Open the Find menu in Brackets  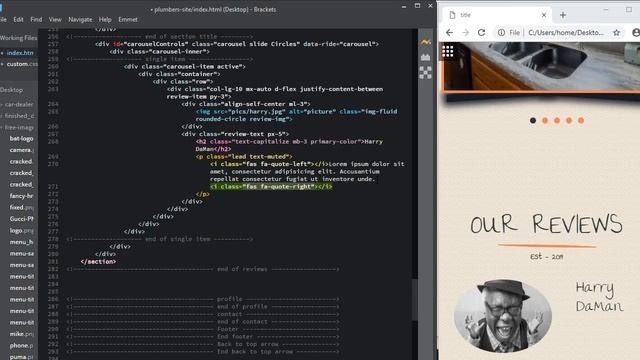coord(36,19)
